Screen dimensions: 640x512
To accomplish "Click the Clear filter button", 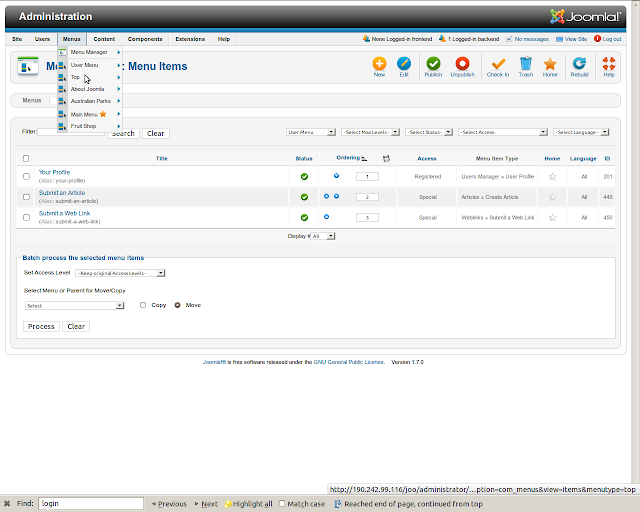I will 156,134.
